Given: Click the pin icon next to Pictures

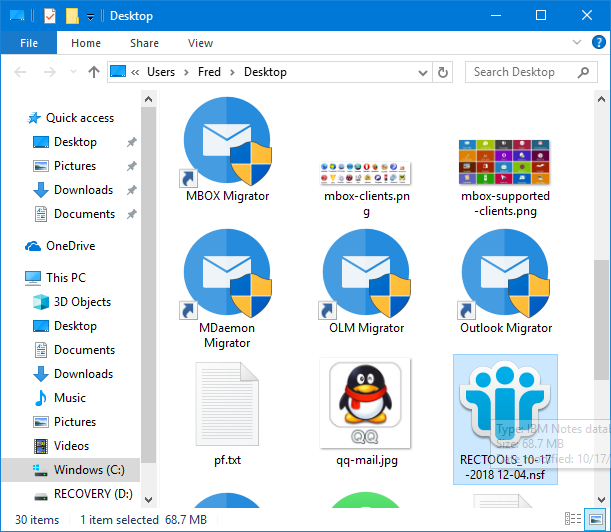Looking at the screenshot, I should point(132,166).
